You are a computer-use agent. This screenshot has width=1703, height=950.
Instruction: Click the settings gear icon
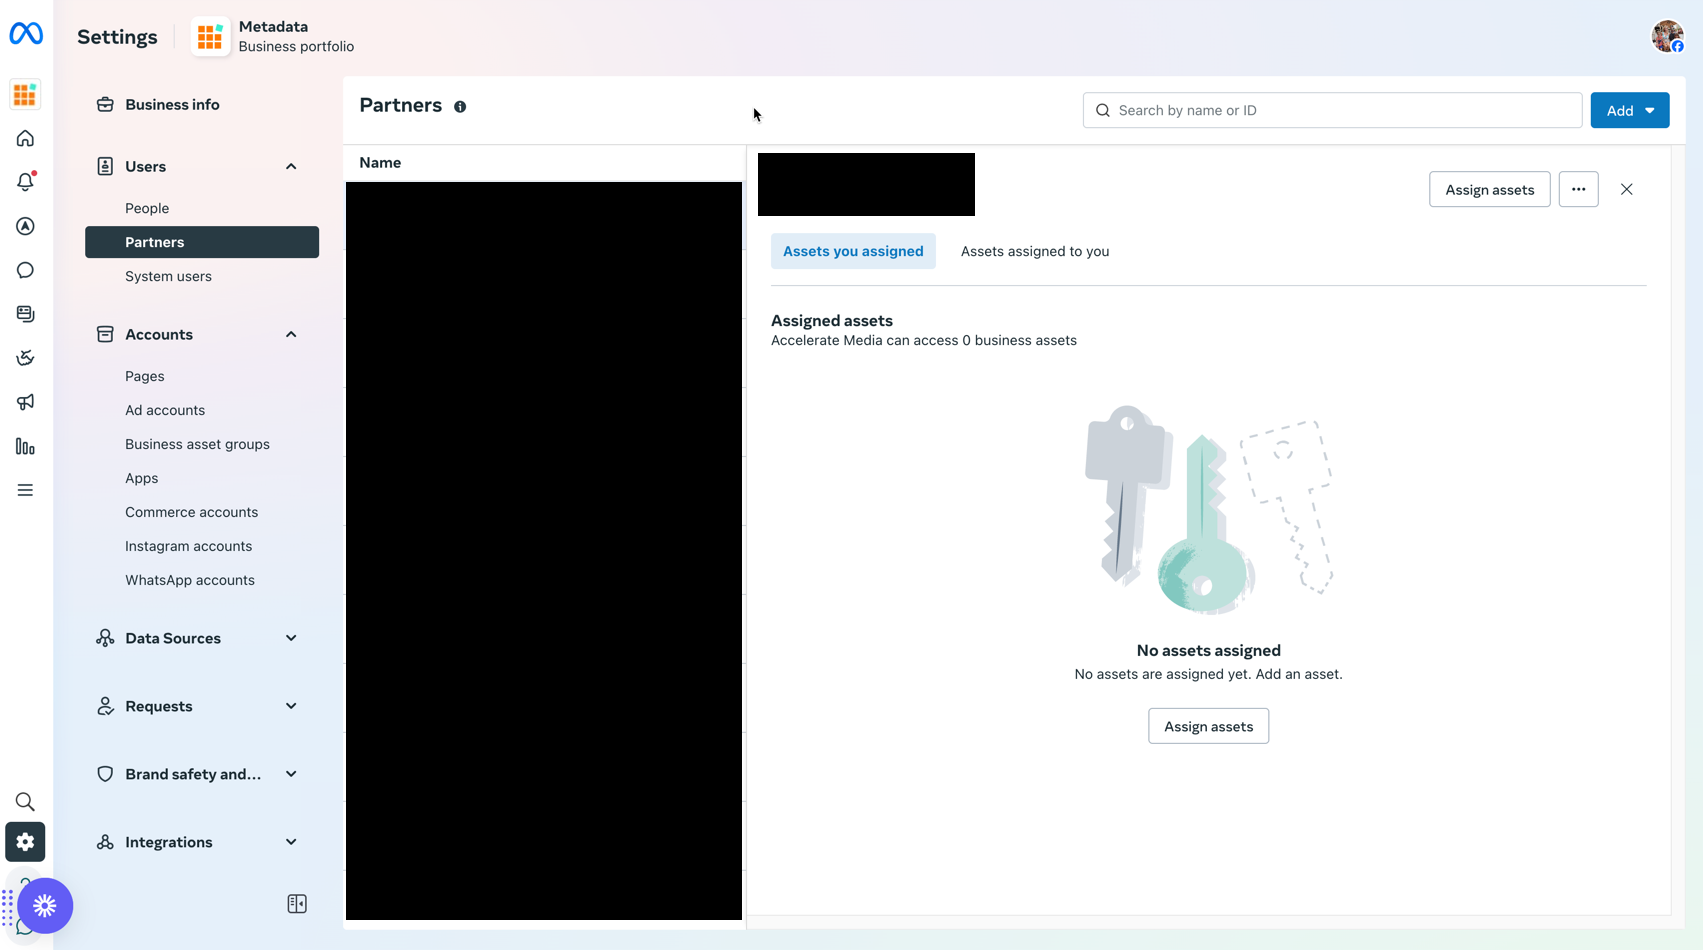[26, 842]
